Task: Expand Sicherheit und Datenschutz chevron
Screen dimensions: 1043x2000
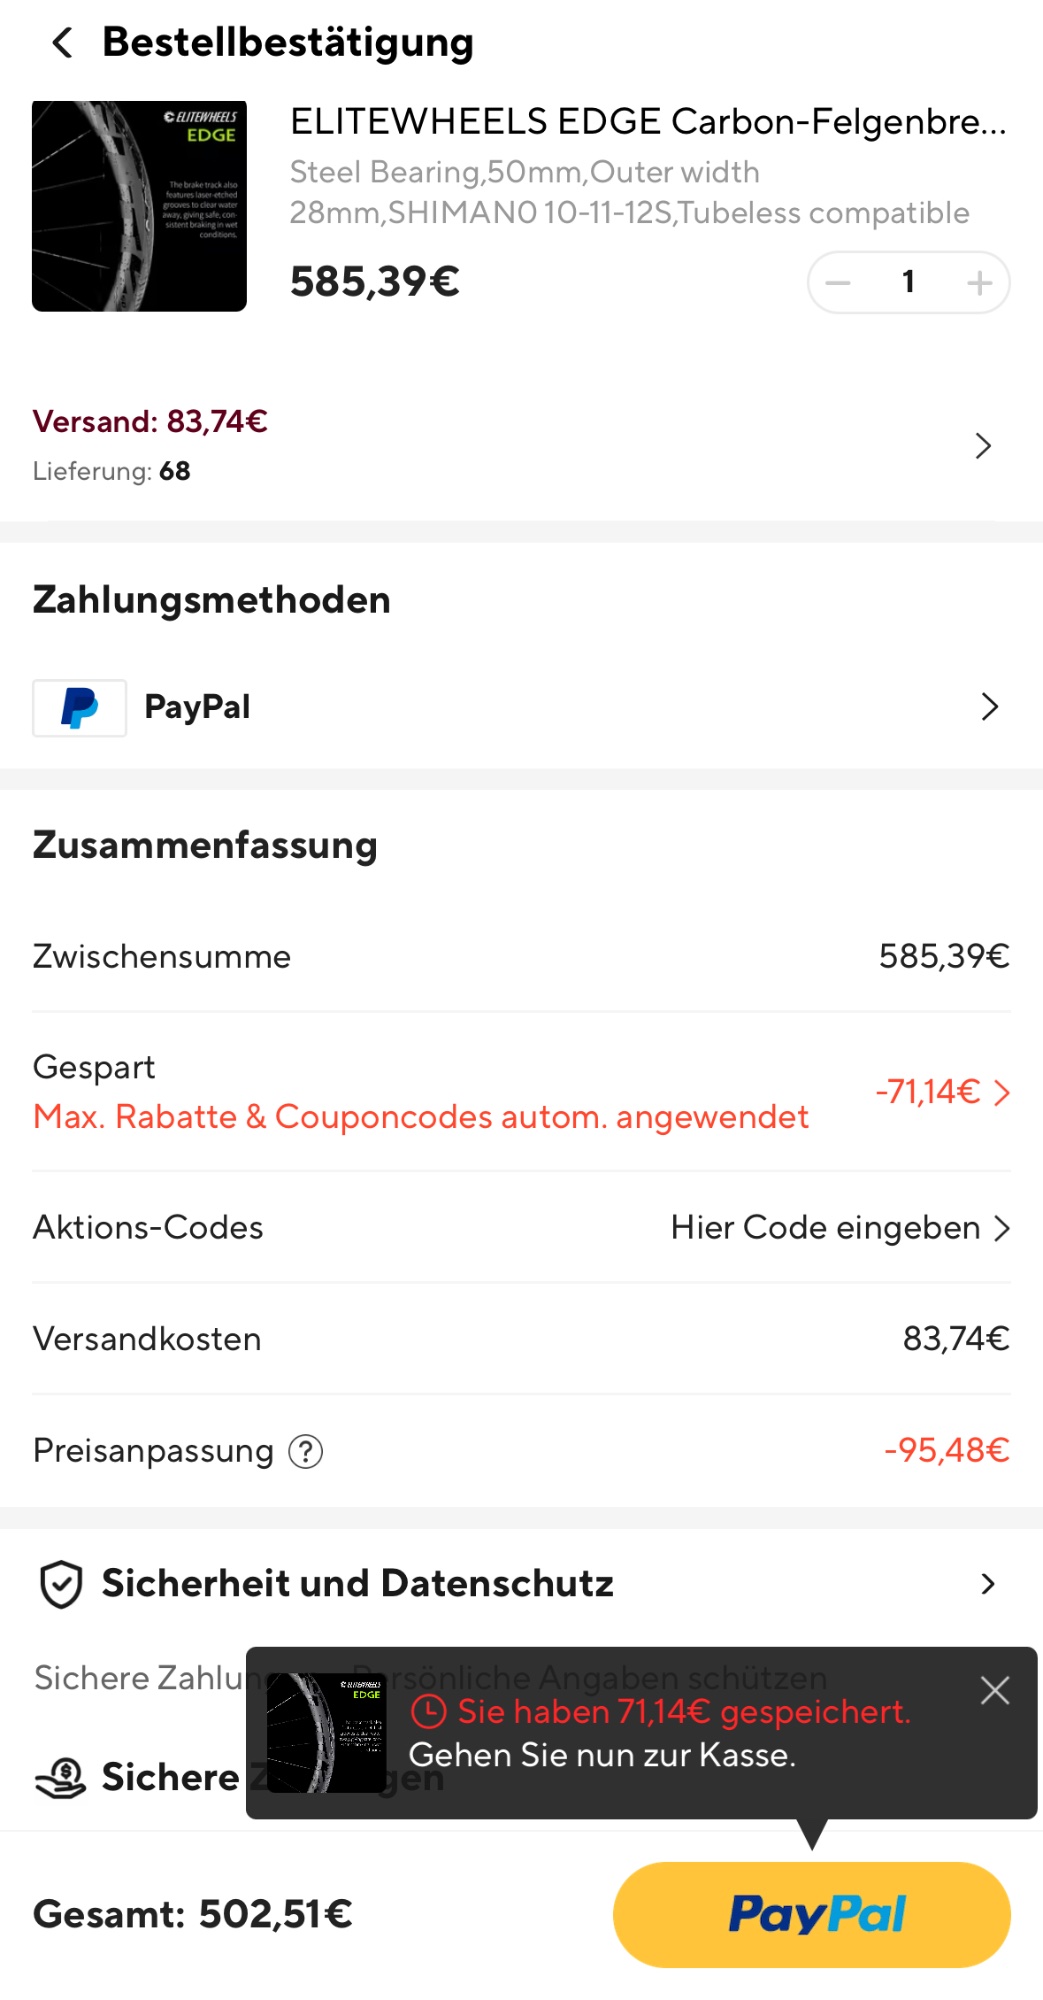Action: (988, 1584)
